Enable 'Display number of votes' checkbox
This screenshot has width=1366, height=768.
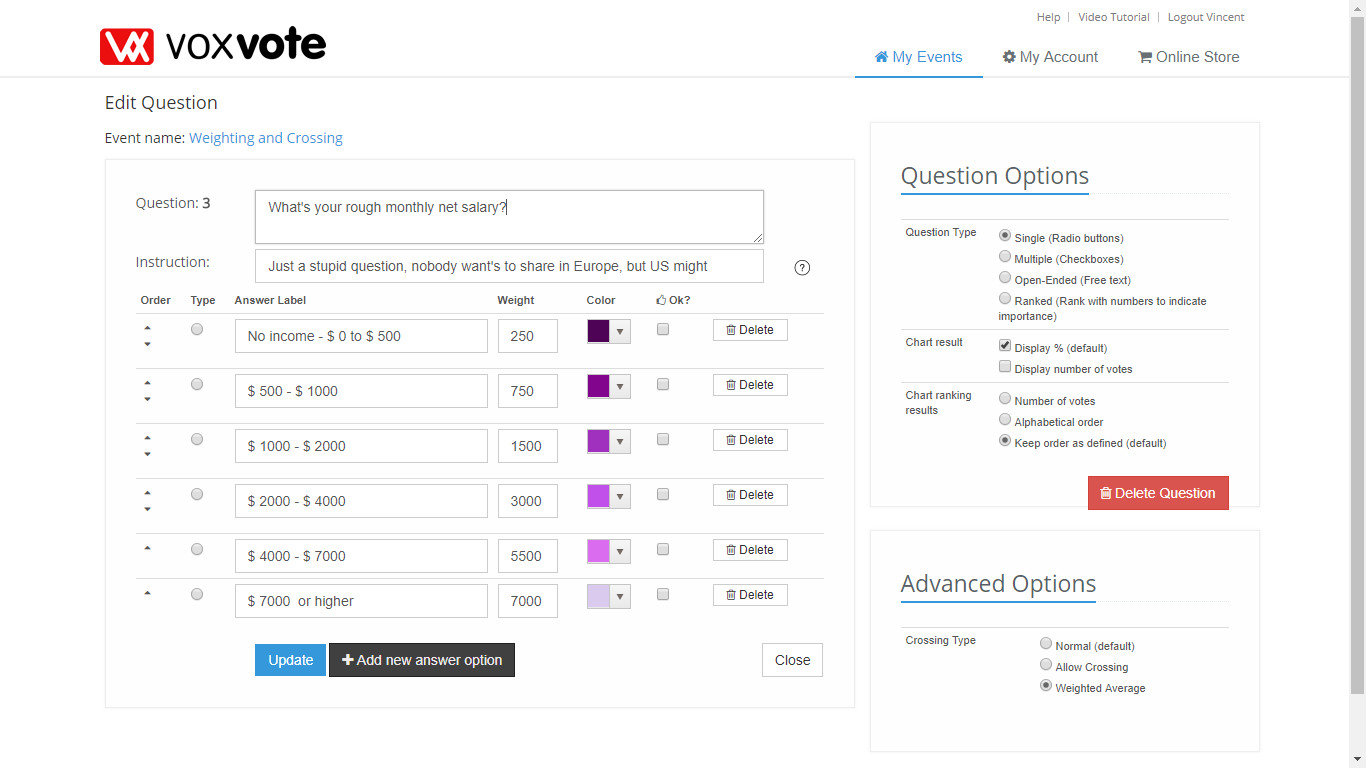pos(1005,367)
